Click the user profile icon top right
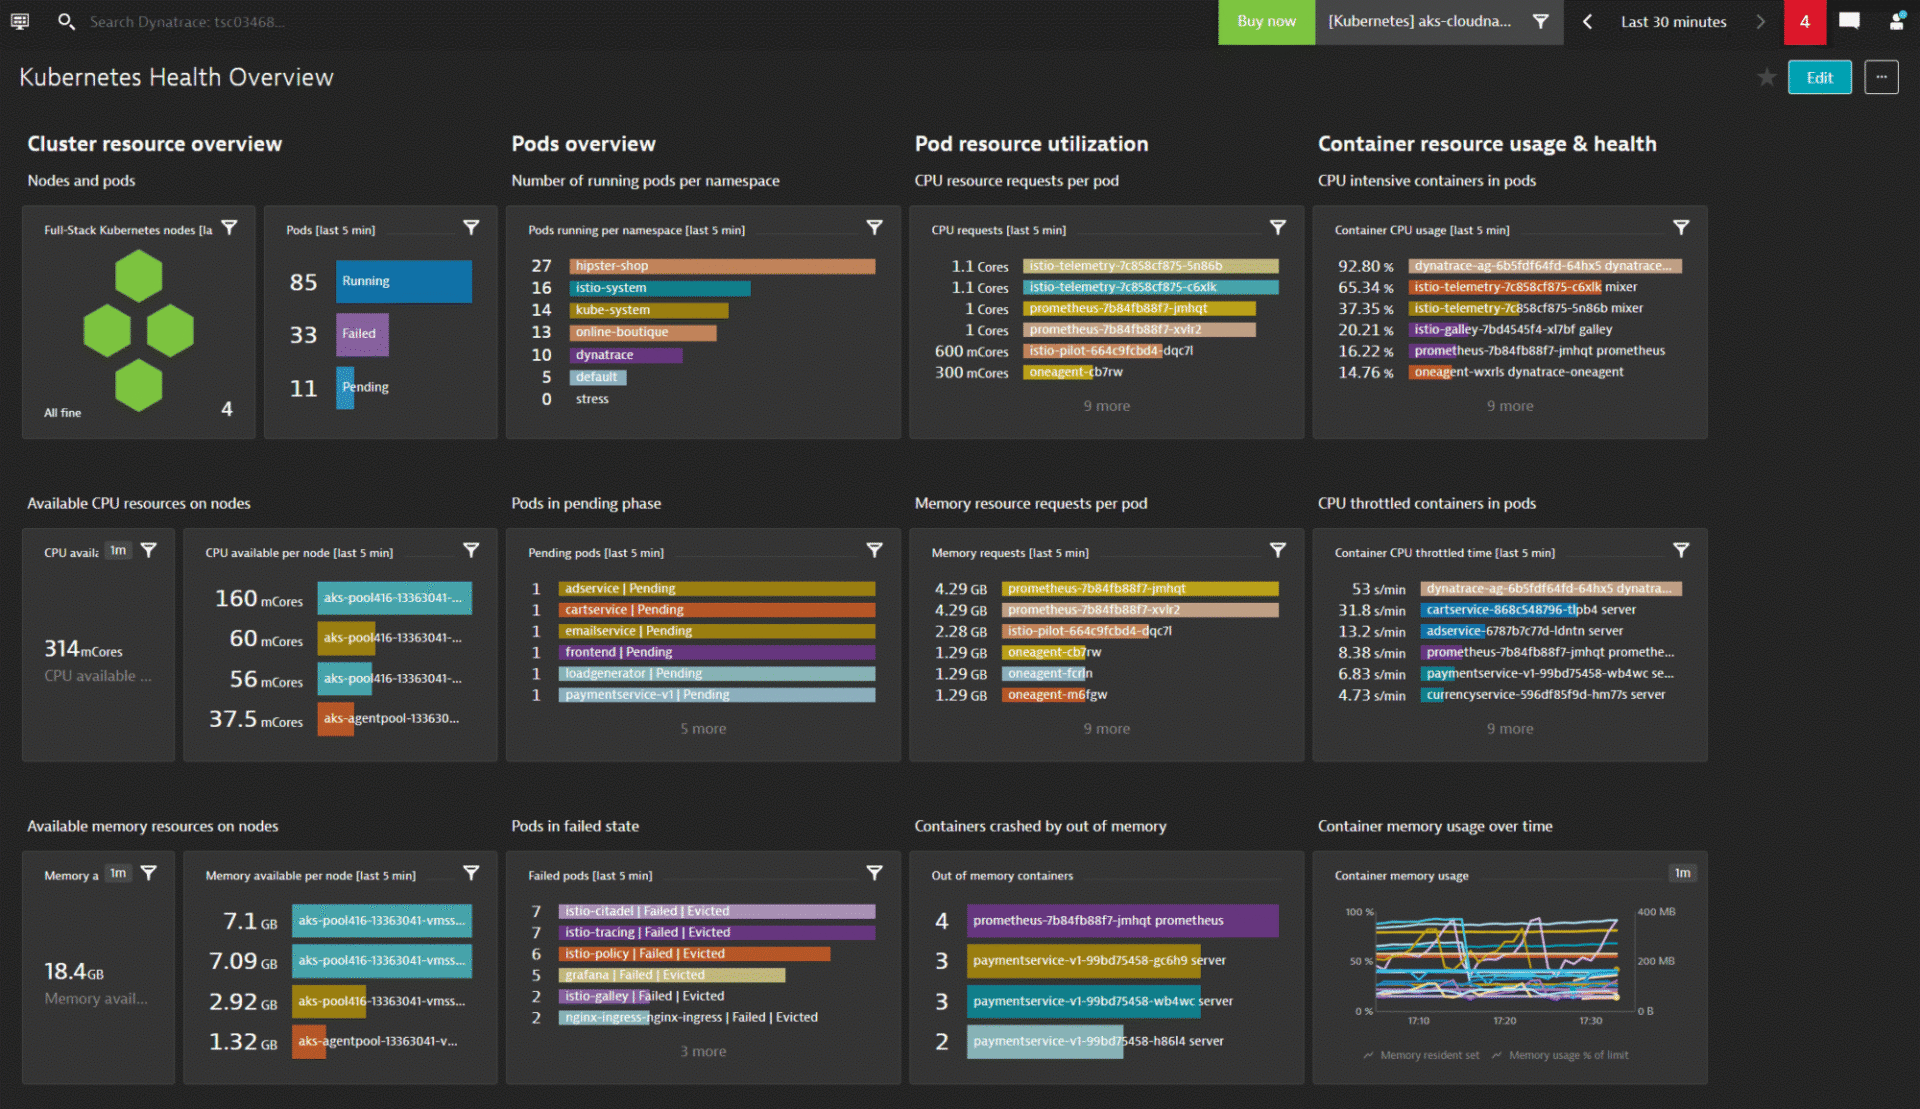This screenshot has width=1920, height=1109. [1897, 21]
